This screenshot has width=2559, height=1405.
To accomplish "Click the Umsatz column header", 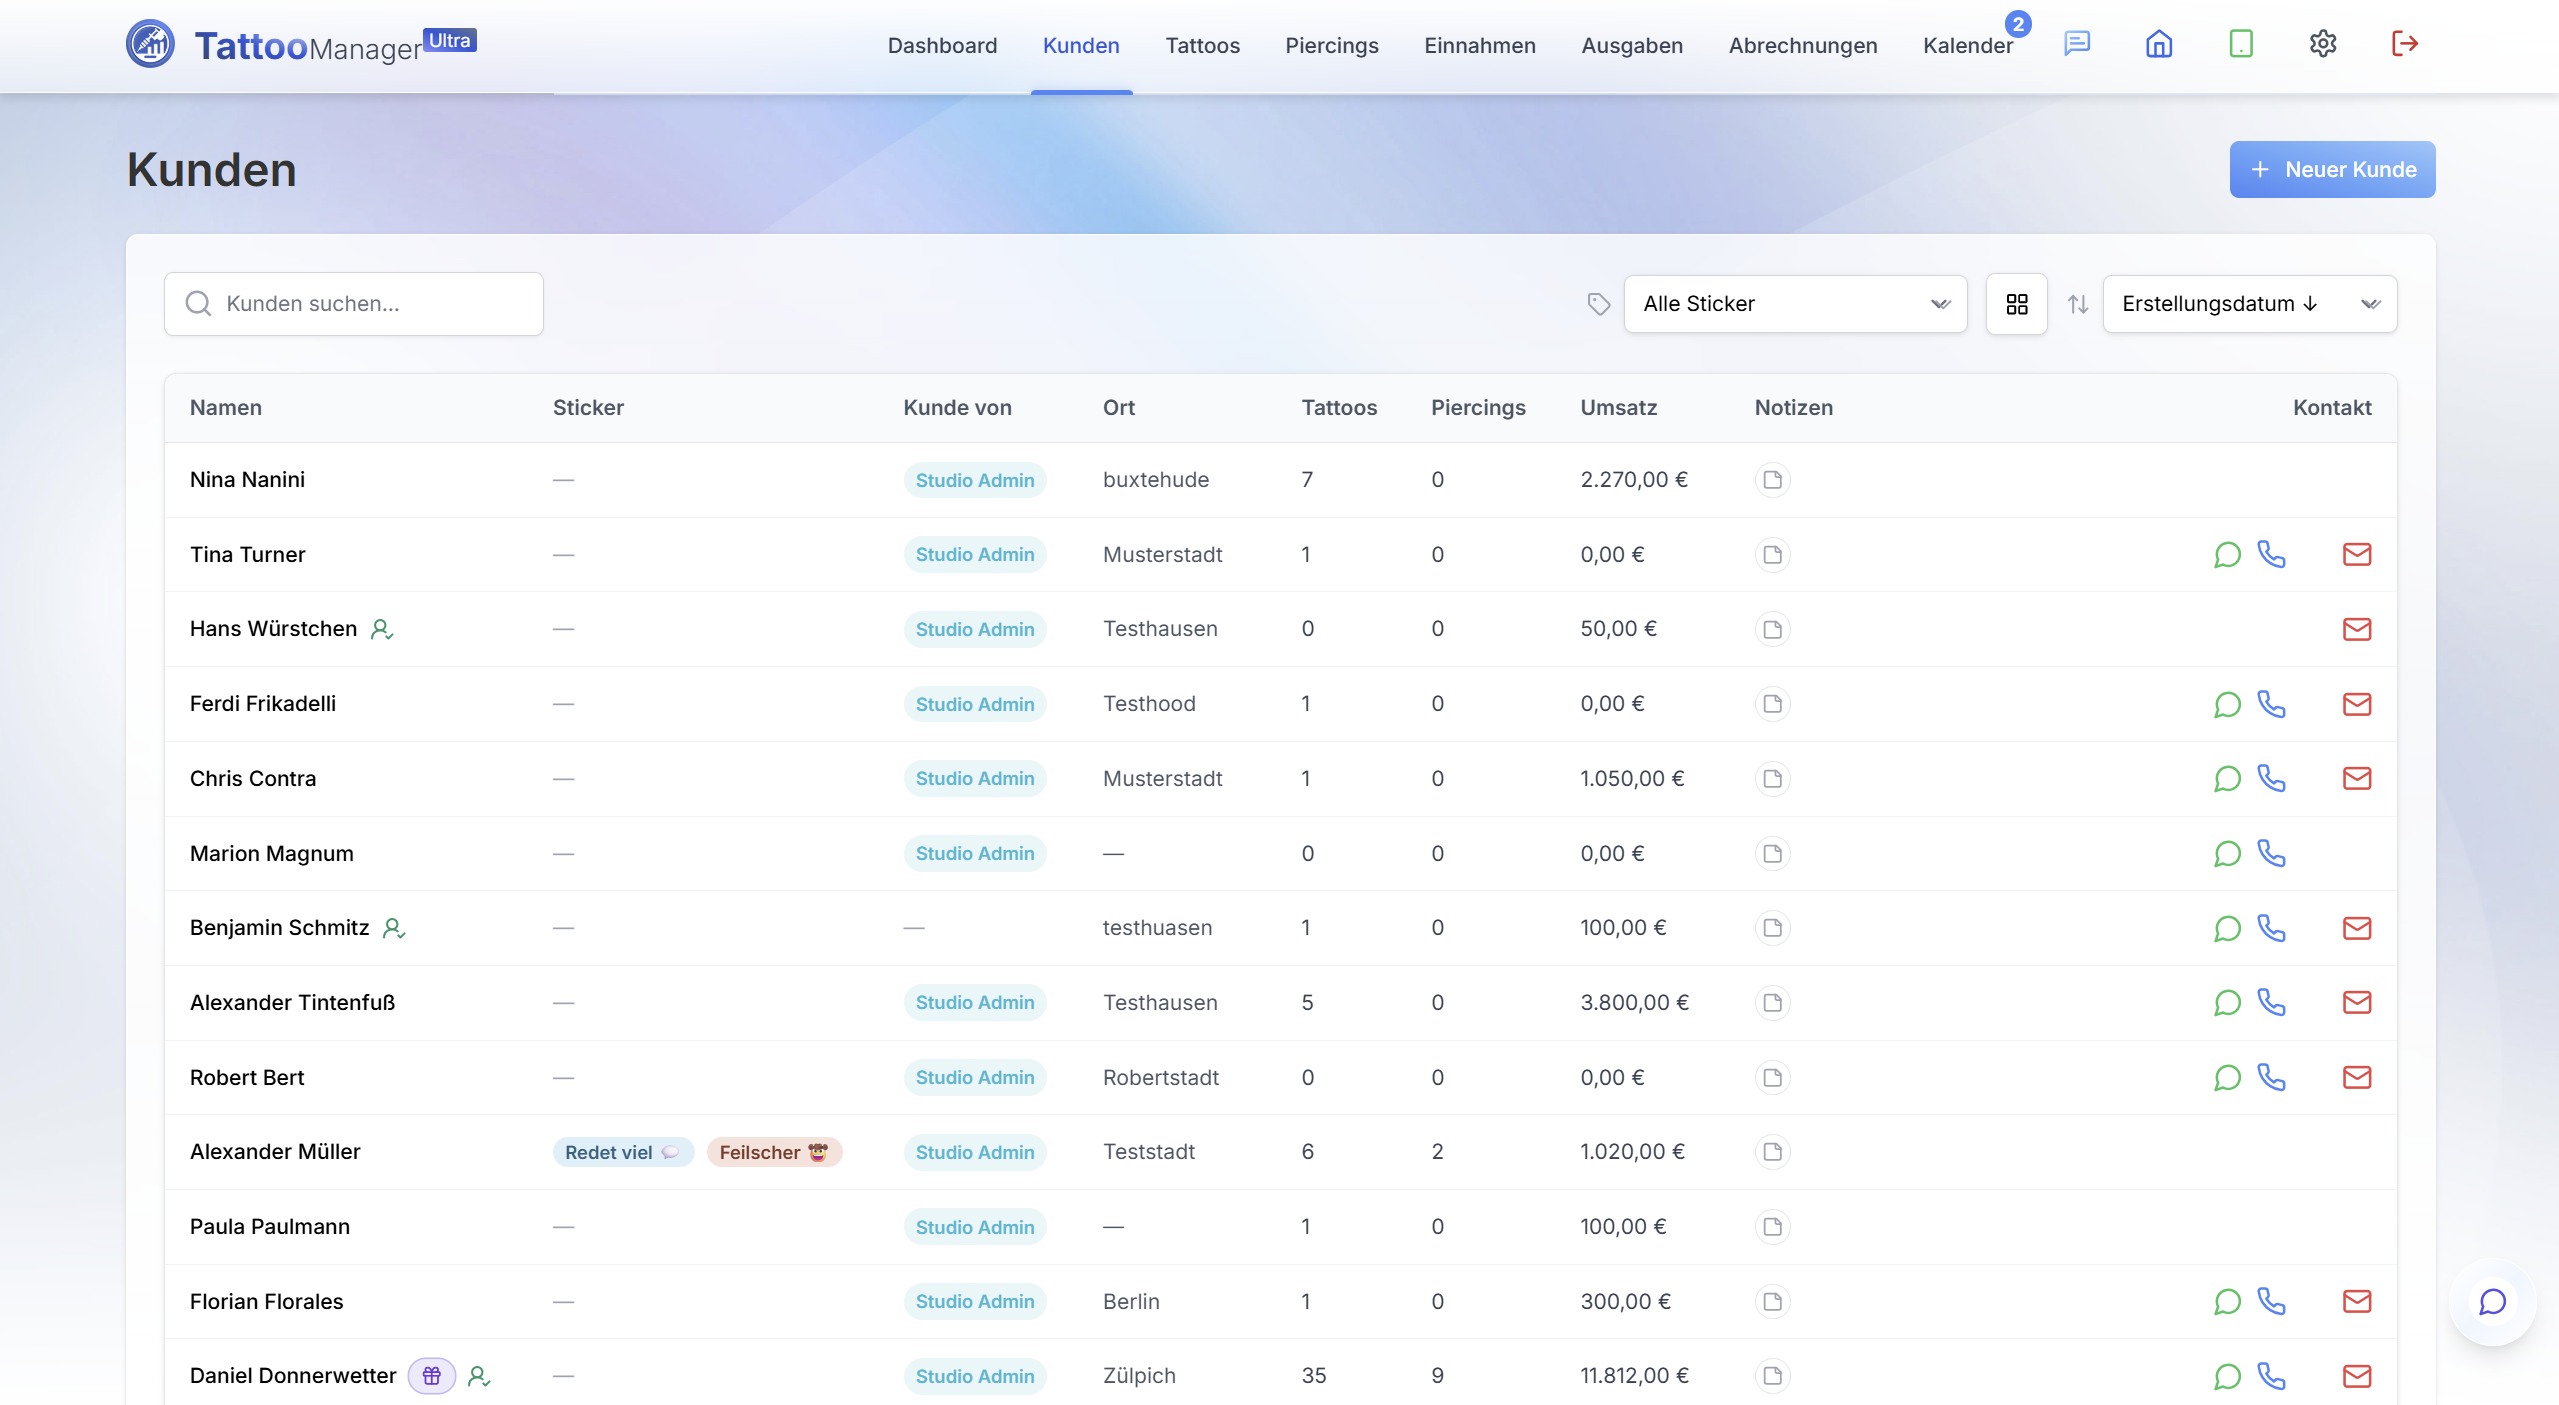I will (1619, 408).
